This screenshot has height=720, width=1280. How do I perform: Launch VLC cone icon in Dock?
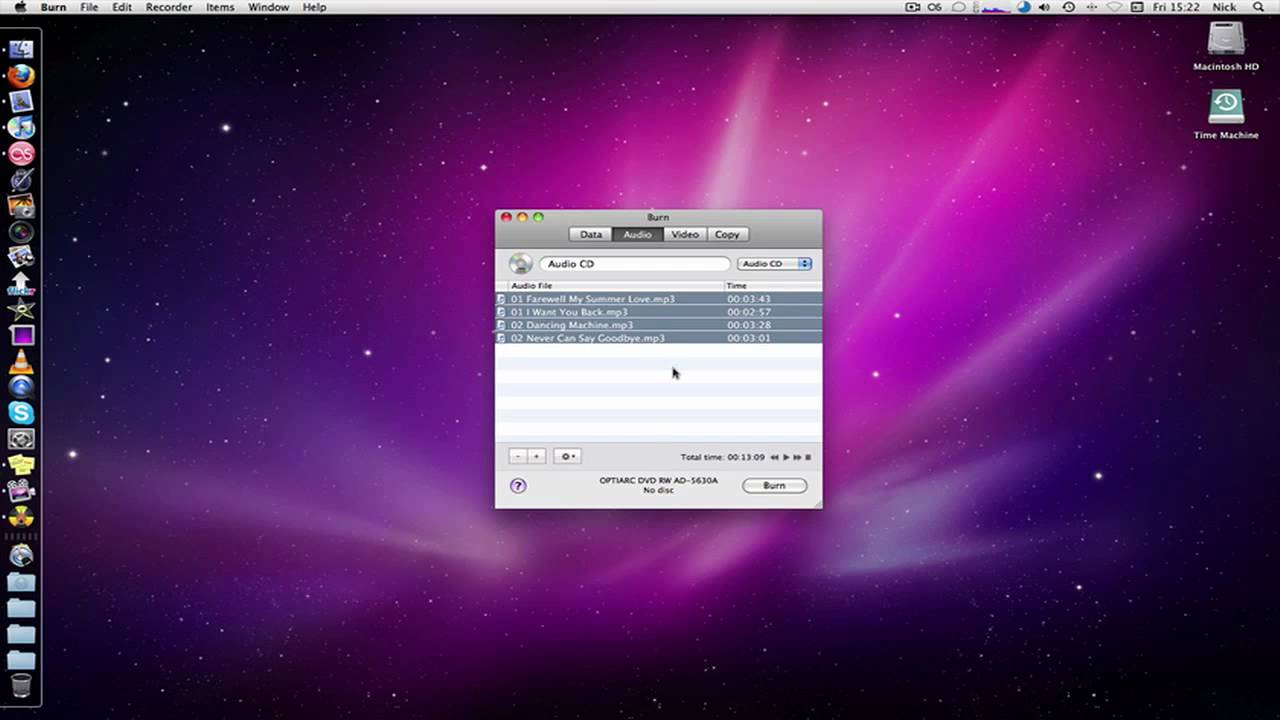(21, 362)
